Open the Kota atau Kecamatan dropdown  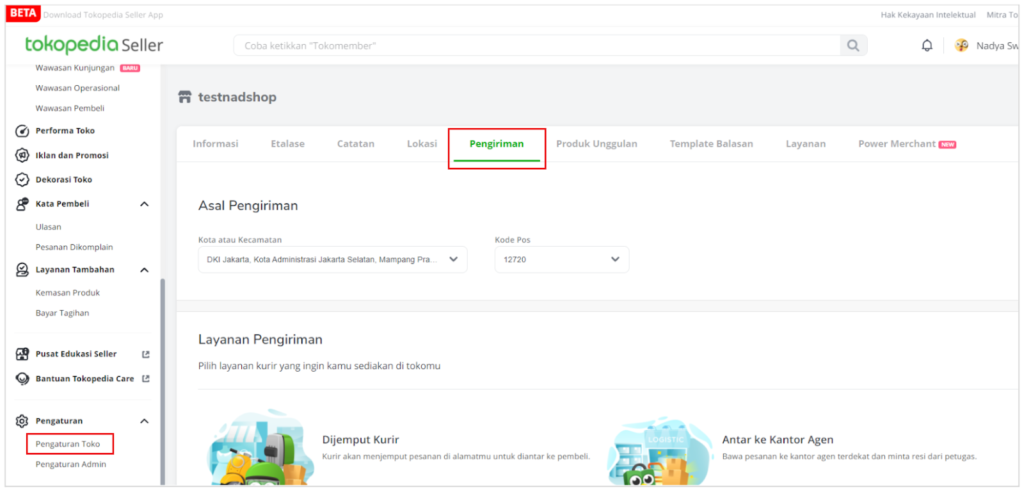point(332,259)
